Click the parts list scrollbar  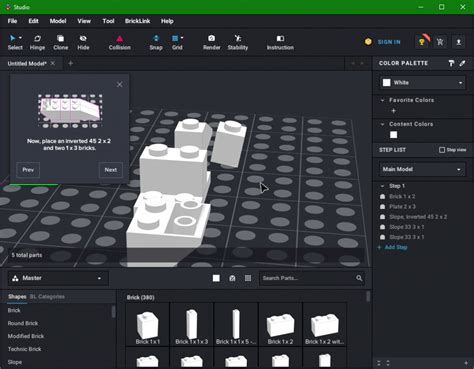(368, 296)
